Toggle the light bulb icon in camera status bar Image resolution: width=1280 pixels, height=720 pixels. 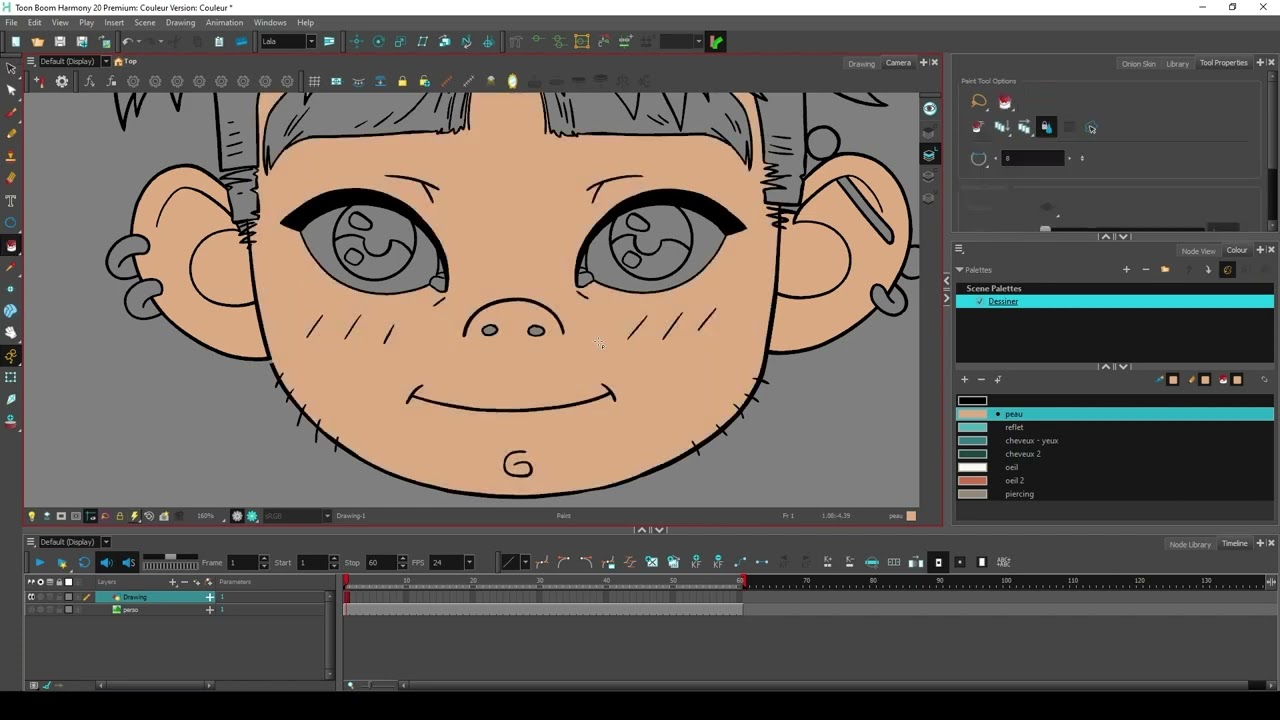[x=31, y=516]
